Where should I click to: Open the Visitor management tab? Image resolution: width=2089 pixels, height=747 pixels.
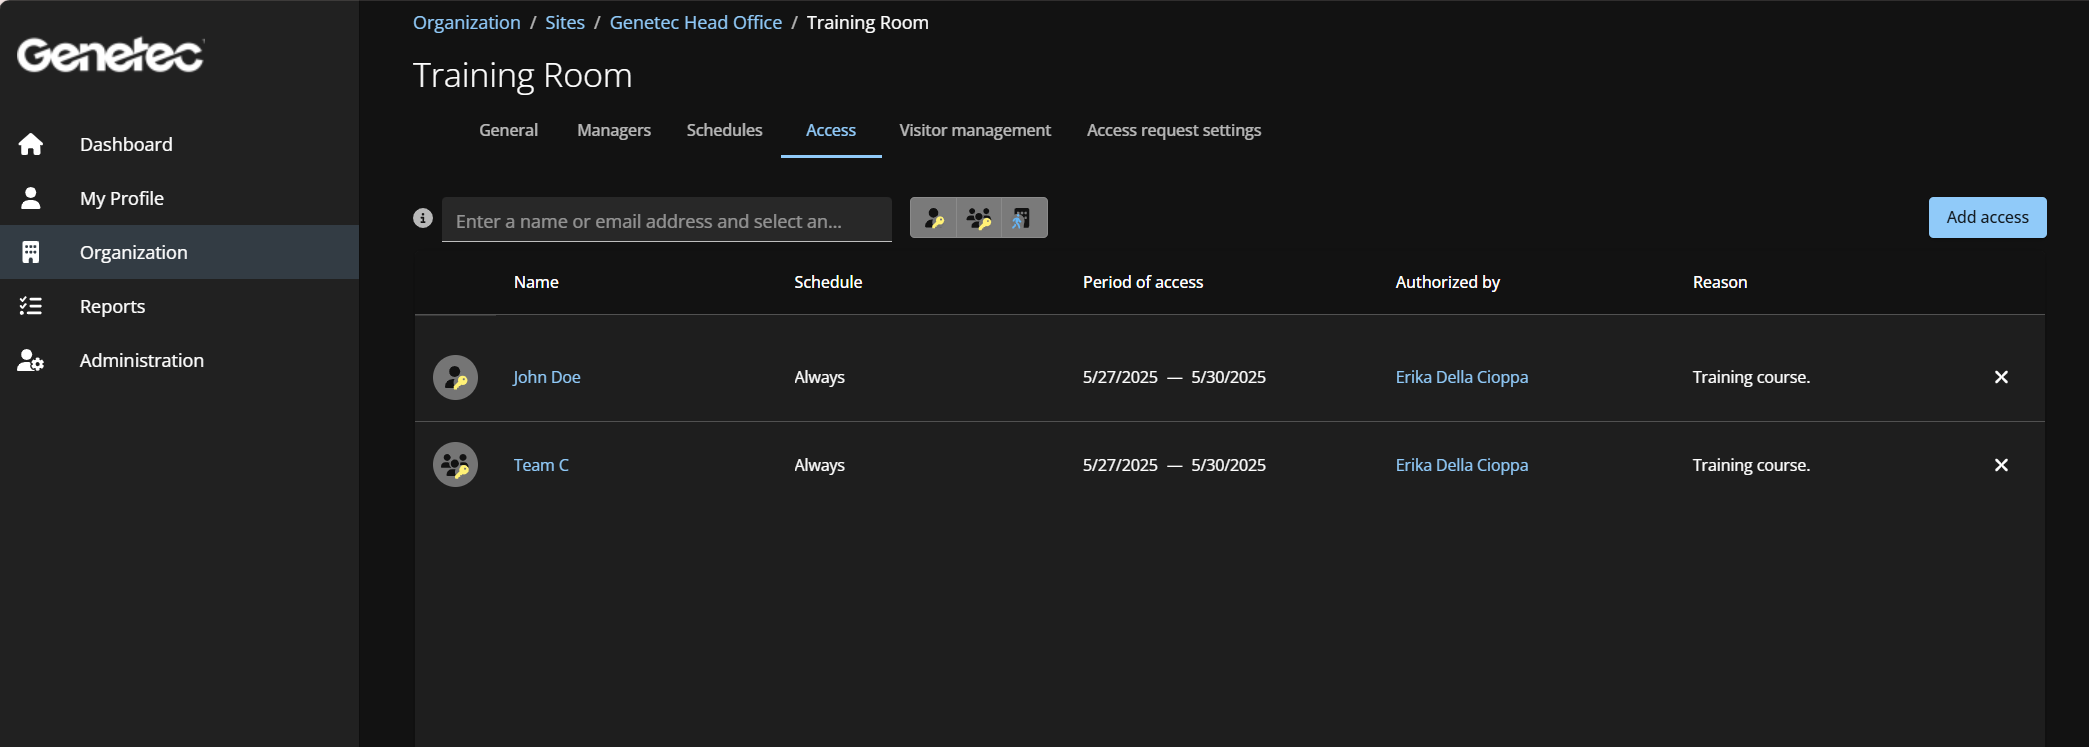click(x=974, y=130)
